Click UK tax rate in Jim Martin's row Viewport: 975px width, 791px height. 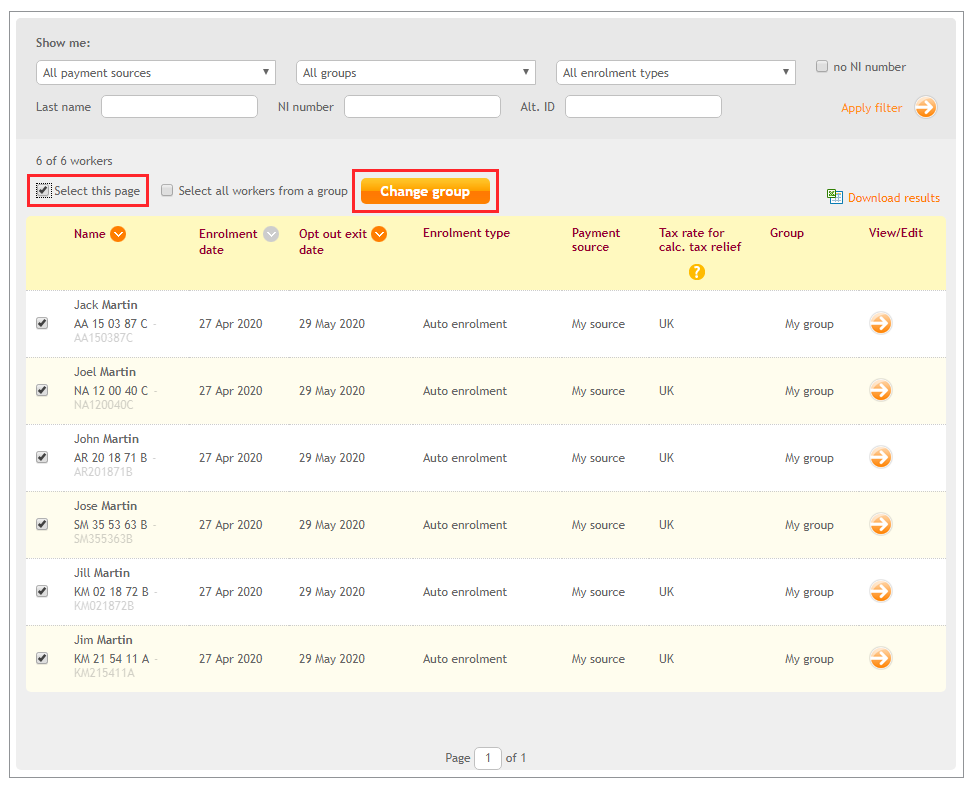click(x=666, y=659)
